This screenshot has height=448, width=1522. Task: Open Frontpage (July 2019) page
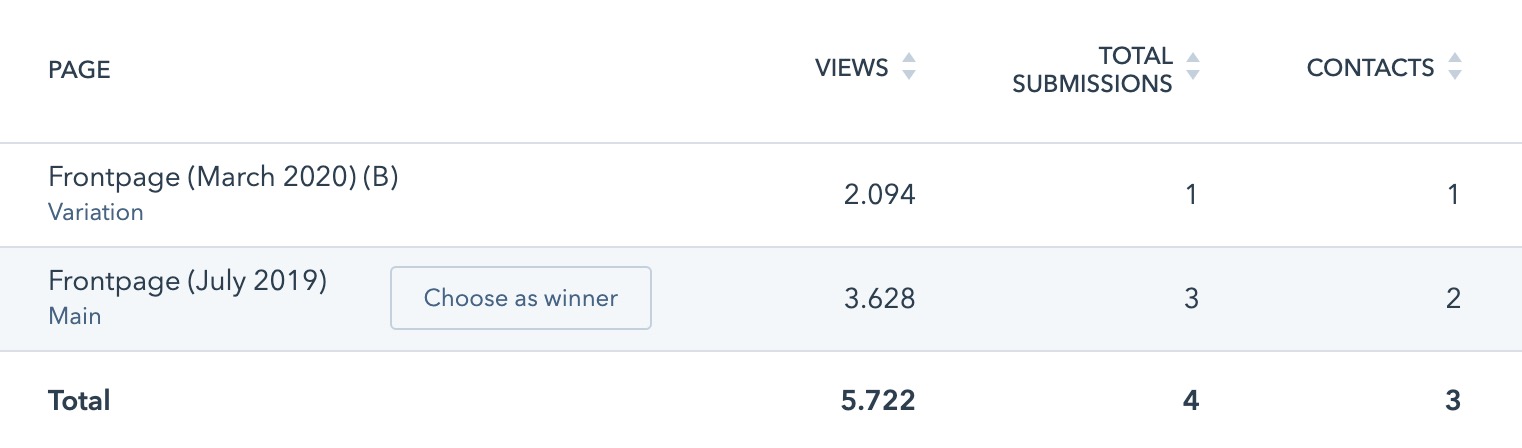click(x=188, y=281)
